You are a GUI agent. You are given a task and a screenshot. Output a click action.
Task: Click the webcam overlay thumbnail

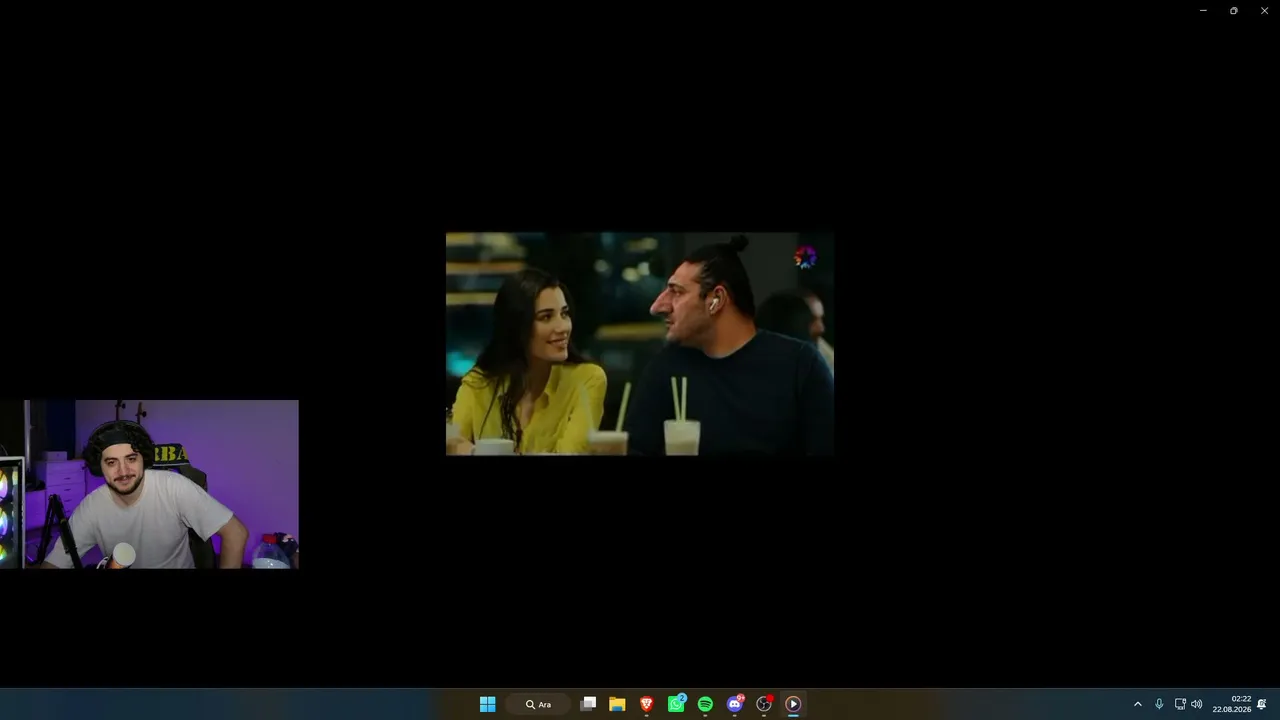point(149,484)
